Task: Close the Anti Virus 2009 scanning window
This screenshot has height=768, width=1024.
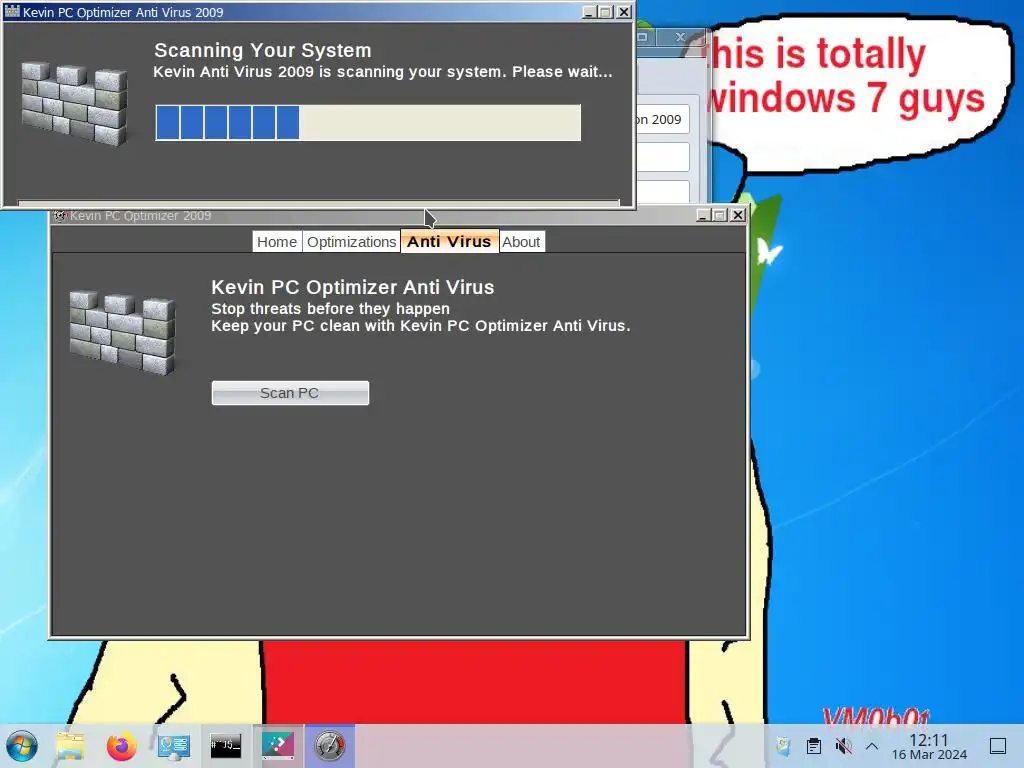Action: point(624,12)
